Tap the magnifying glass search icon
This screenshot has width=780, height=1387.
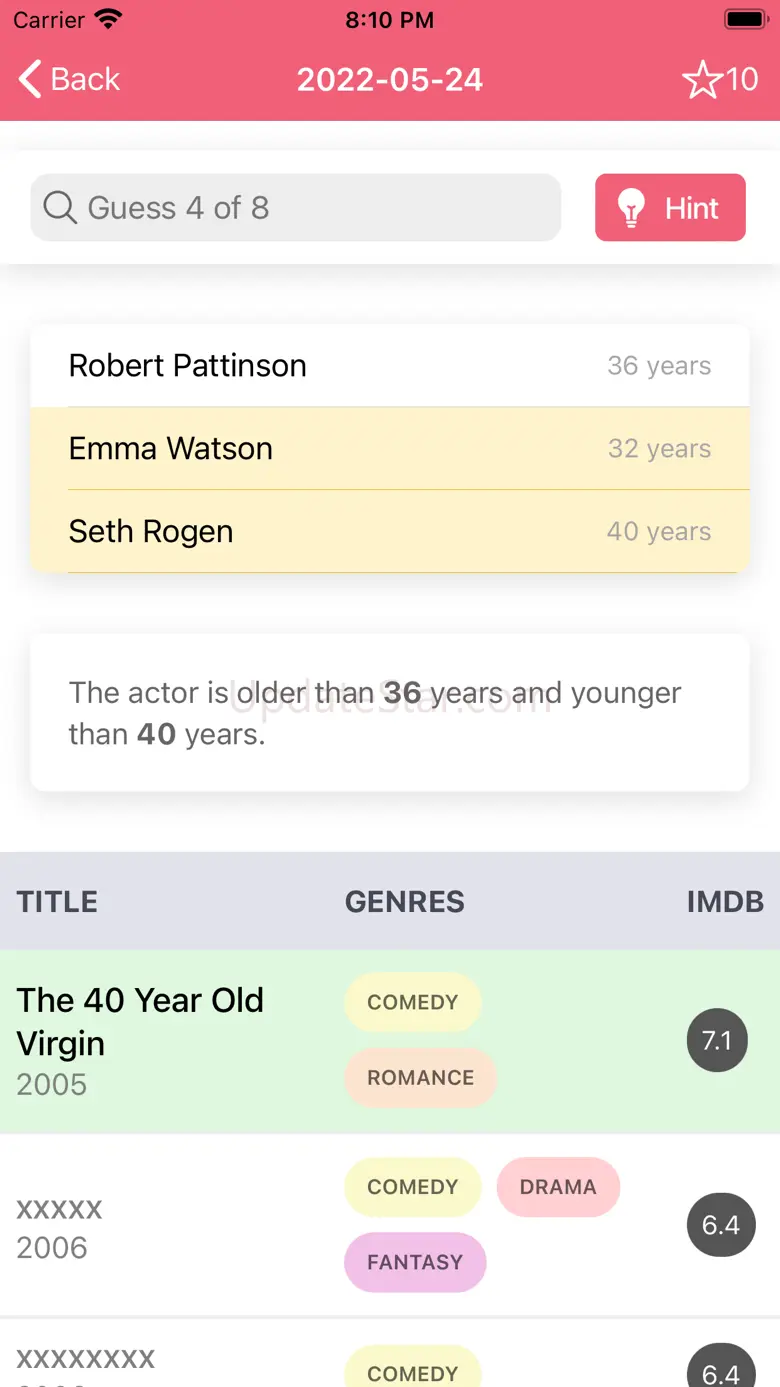tap(60, 208)
